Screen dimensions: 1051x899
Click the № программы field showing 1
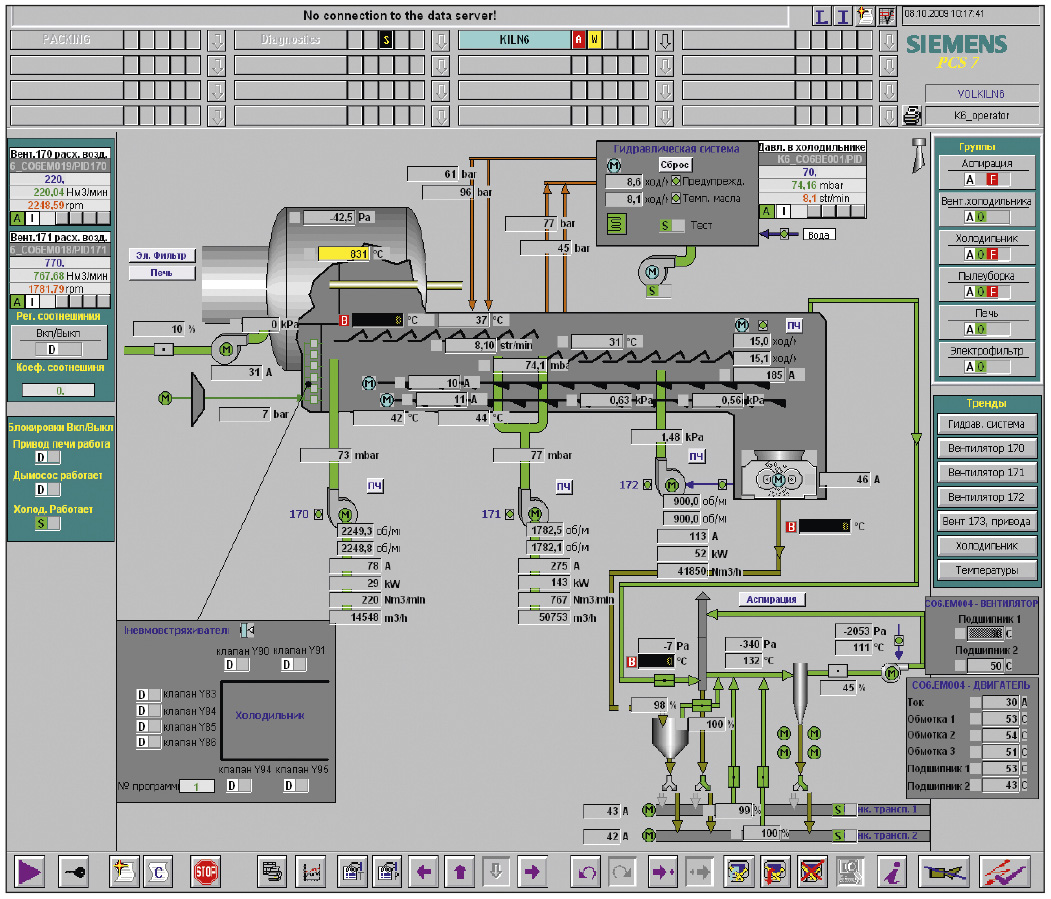coord(196,786)
